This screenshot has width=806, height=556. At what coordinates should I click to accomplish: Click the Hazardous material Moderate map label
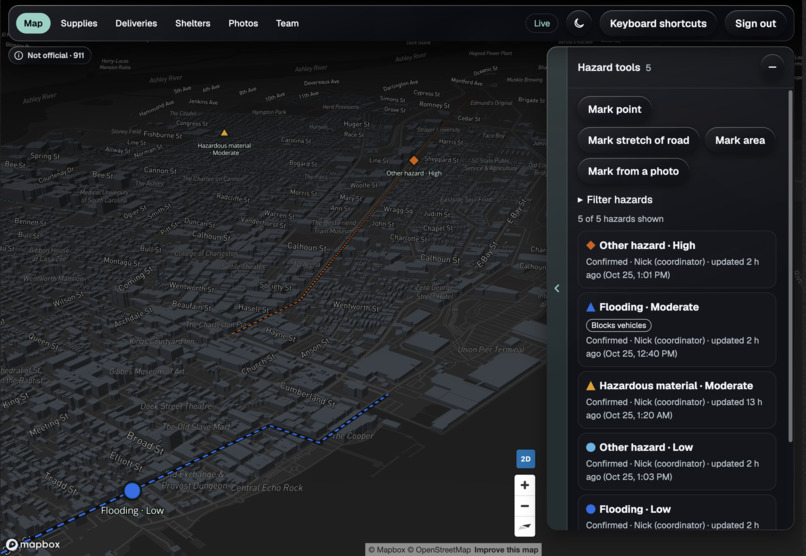pos(225,149)
